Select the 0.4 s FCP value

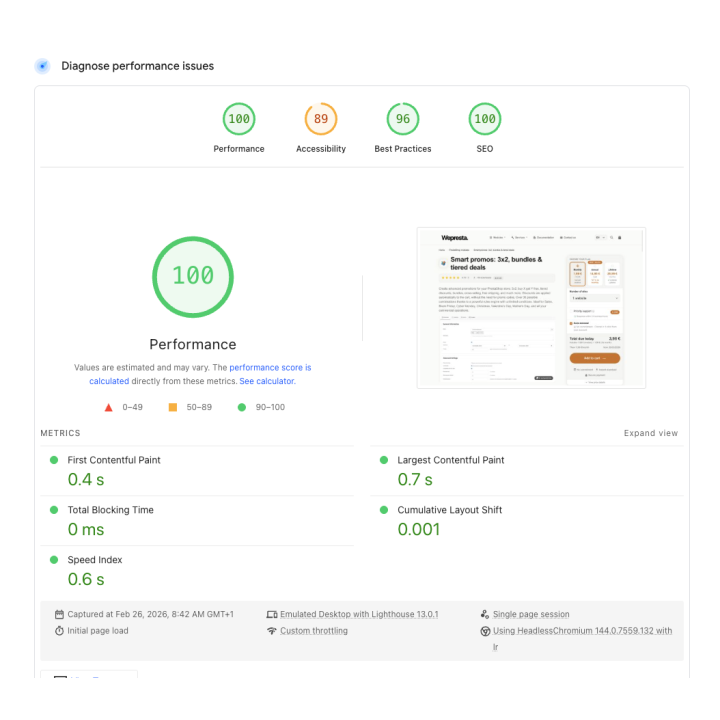pos(86,479)
